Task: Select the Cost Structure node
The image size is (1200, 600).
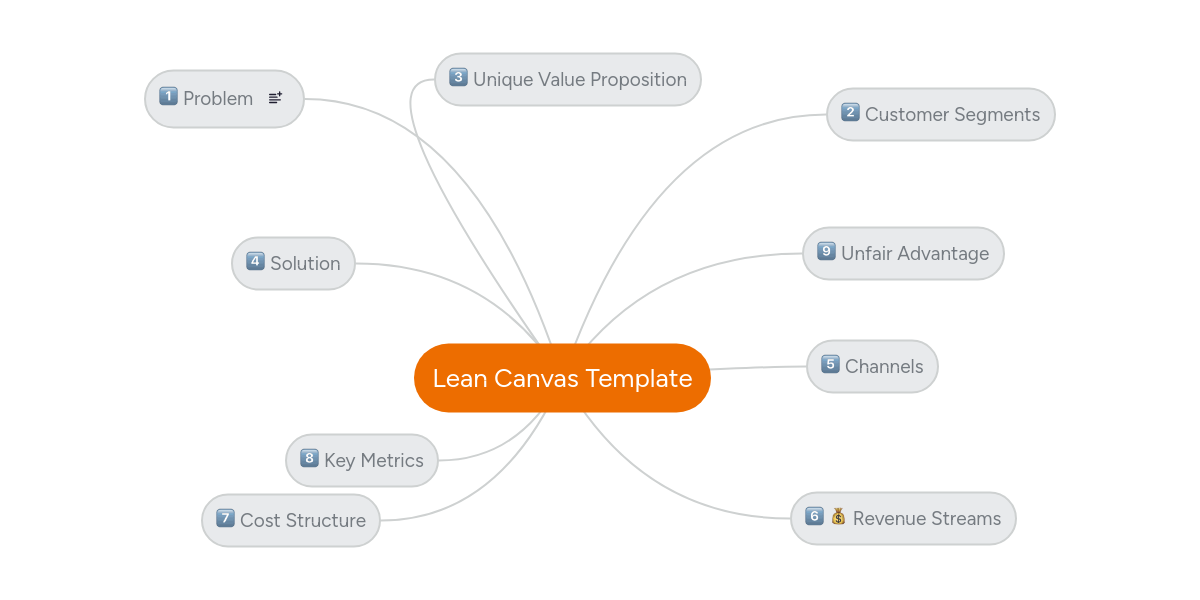Action: point(303,521)
